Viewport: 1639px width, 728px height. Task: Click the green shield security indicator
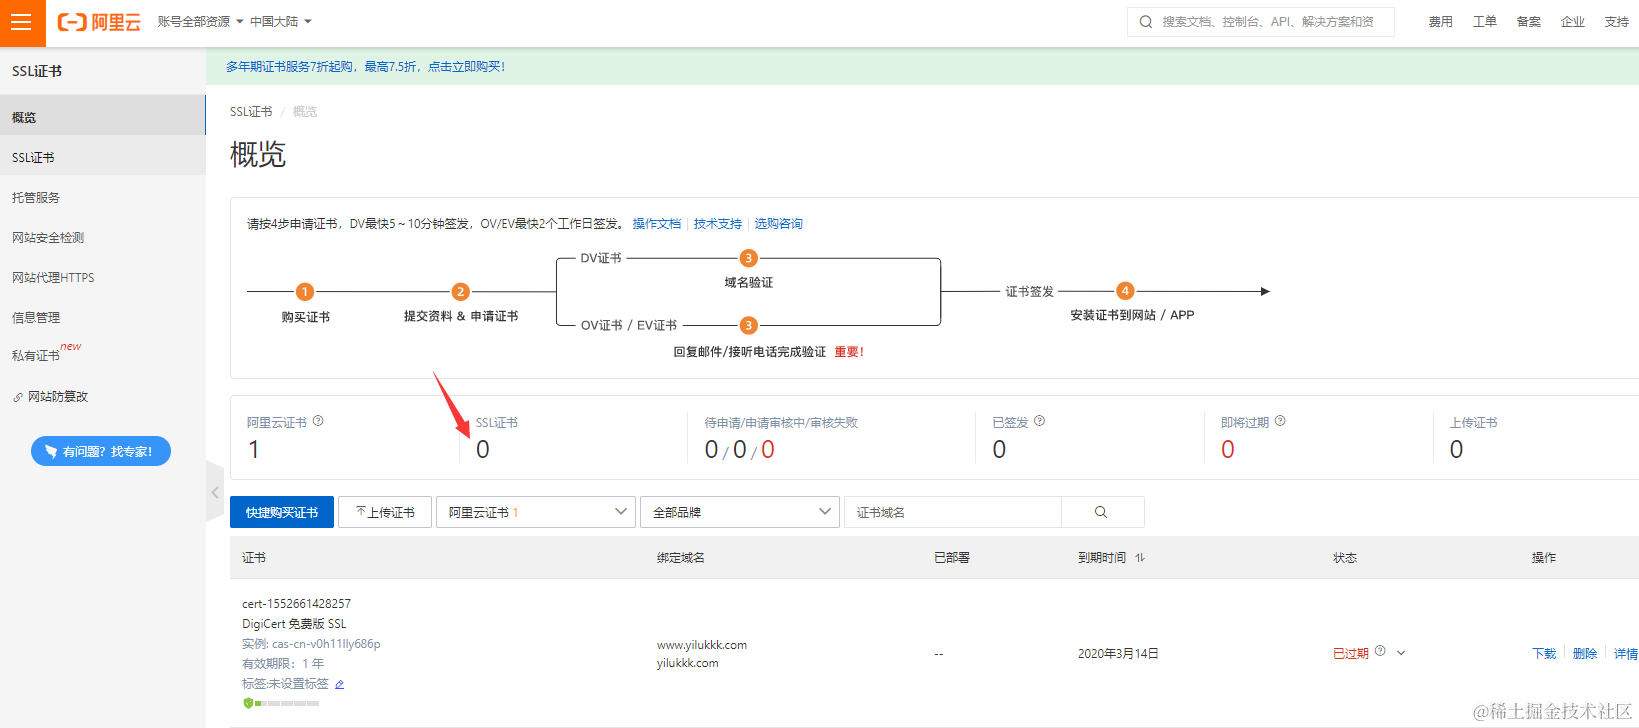248,703
